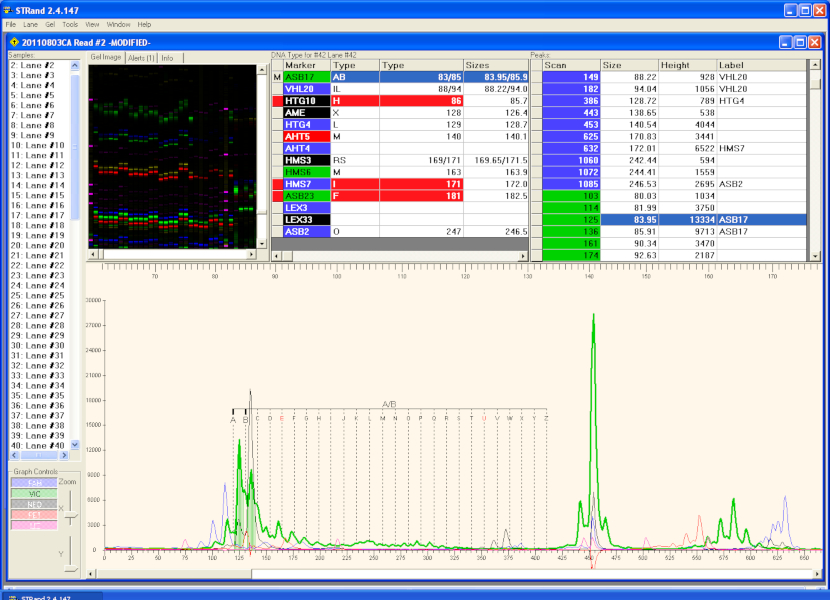Open the Tools menu
This screenshot has width=830, height=600.
[70, 24]
